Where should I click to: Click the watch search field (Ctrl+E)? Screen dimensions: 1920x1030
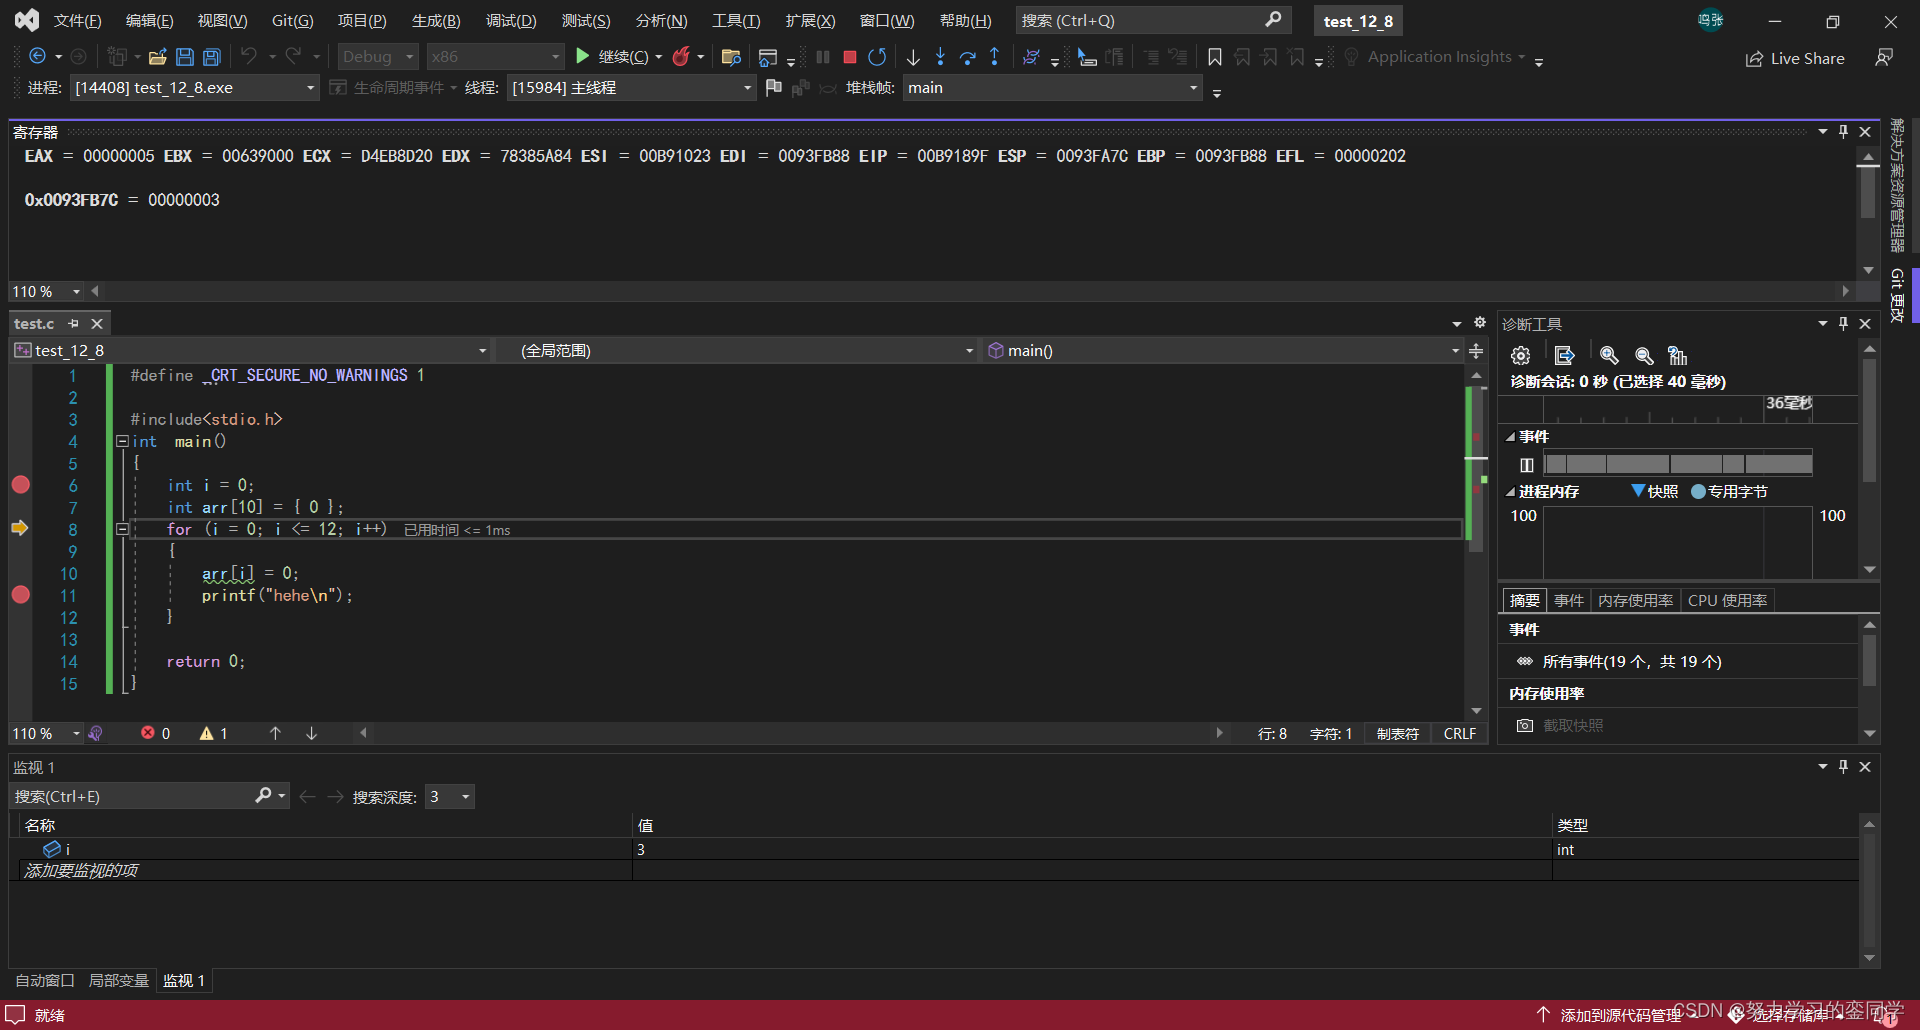tap(133, 796)
